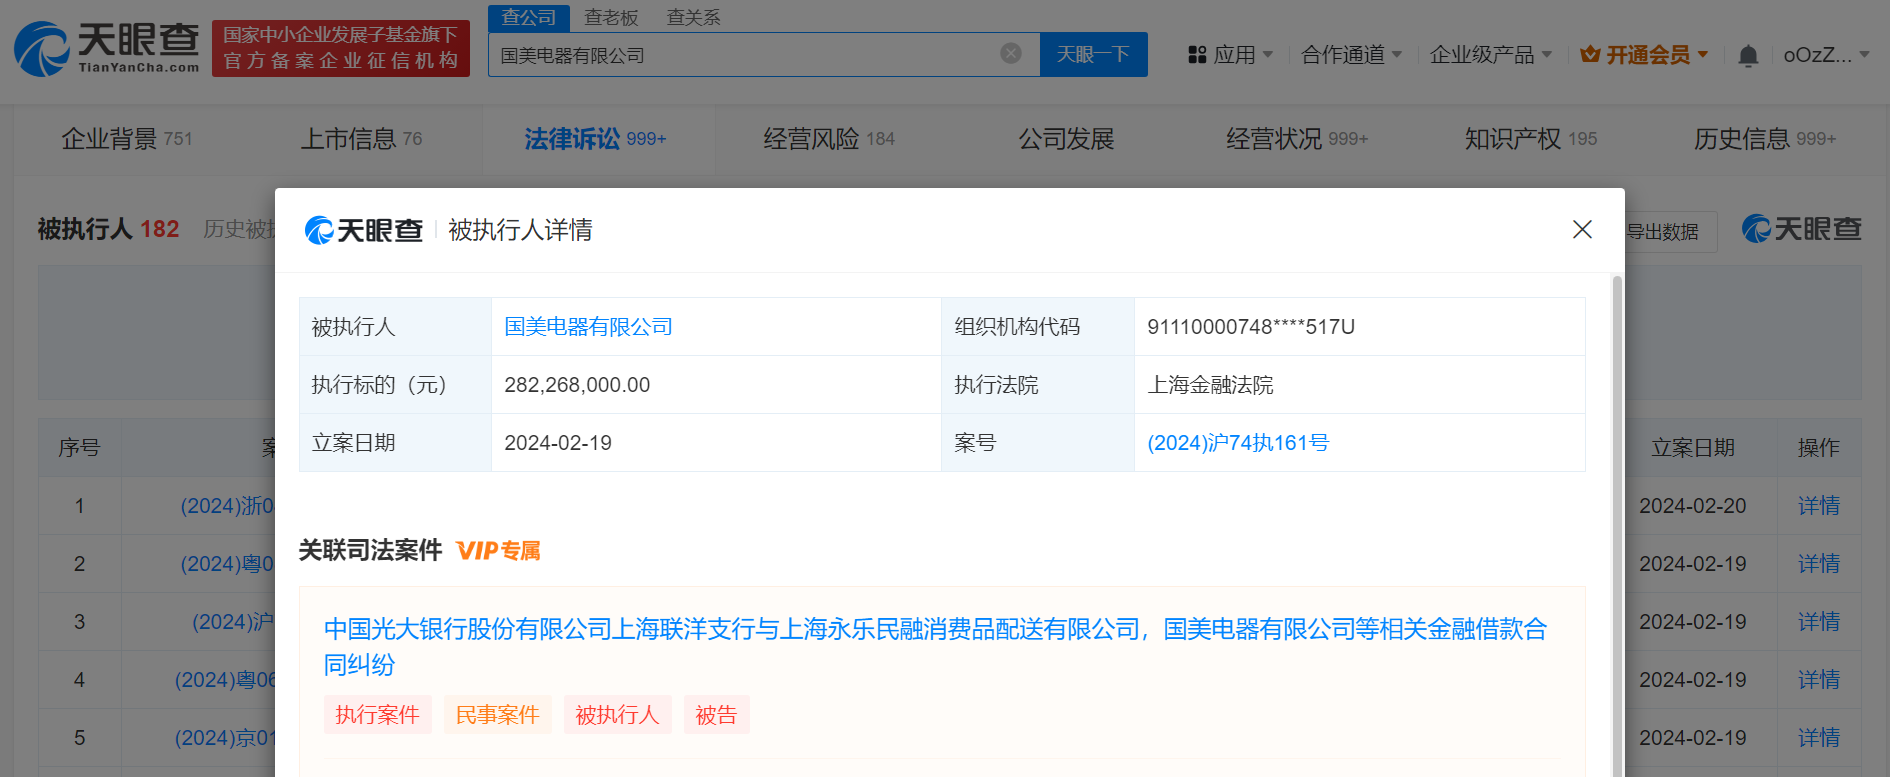
Task: Open the 国美电器有限公司 company link
Action: [x=588, y=327]
